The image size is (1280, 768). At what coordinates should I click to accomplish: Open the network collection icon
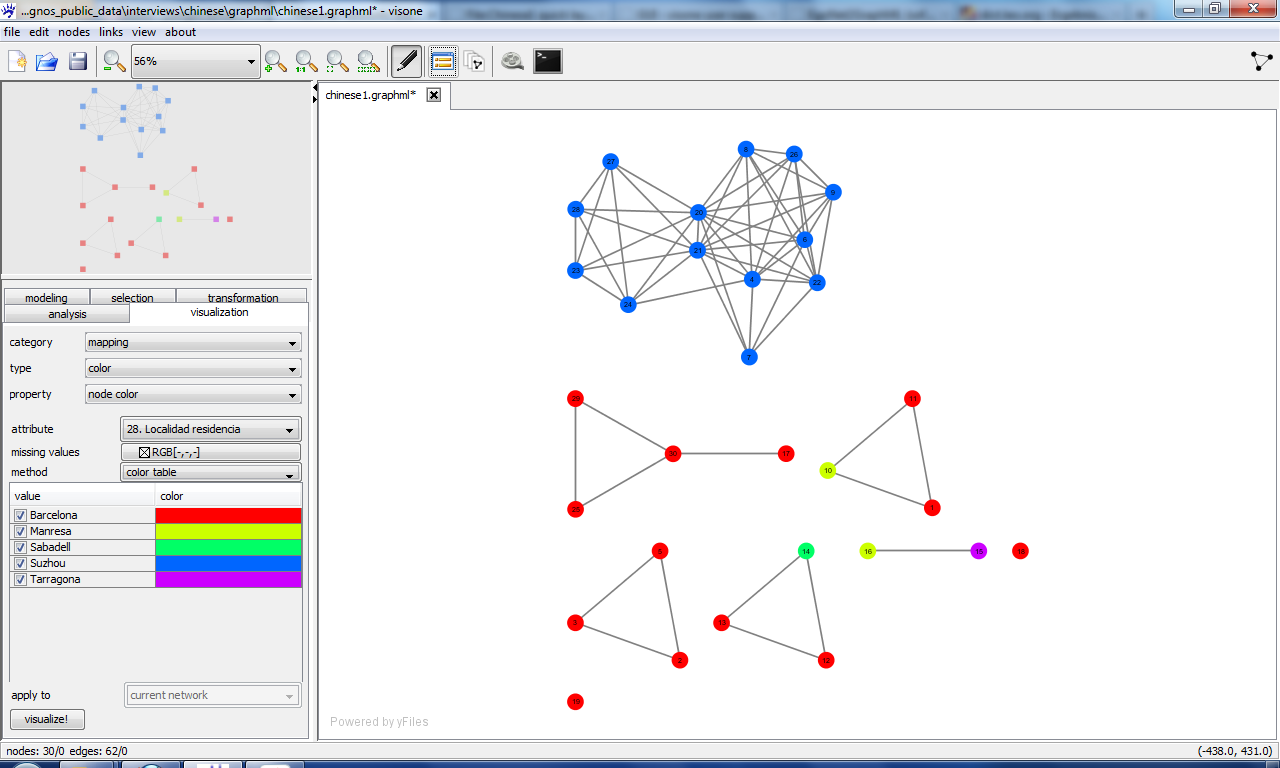point(475,62)
